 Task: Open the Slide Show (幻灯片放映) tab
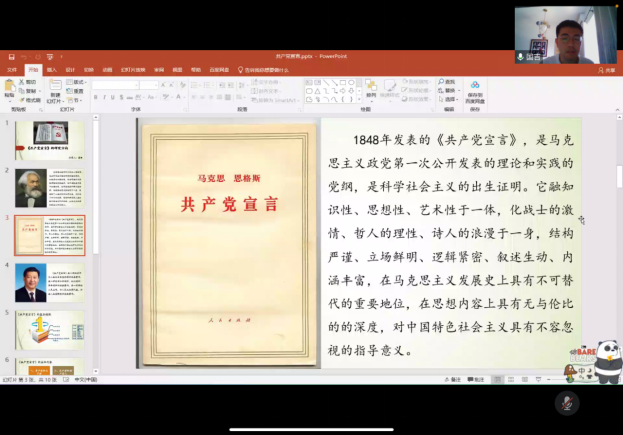pyautogui.click(x=133, y=70)
